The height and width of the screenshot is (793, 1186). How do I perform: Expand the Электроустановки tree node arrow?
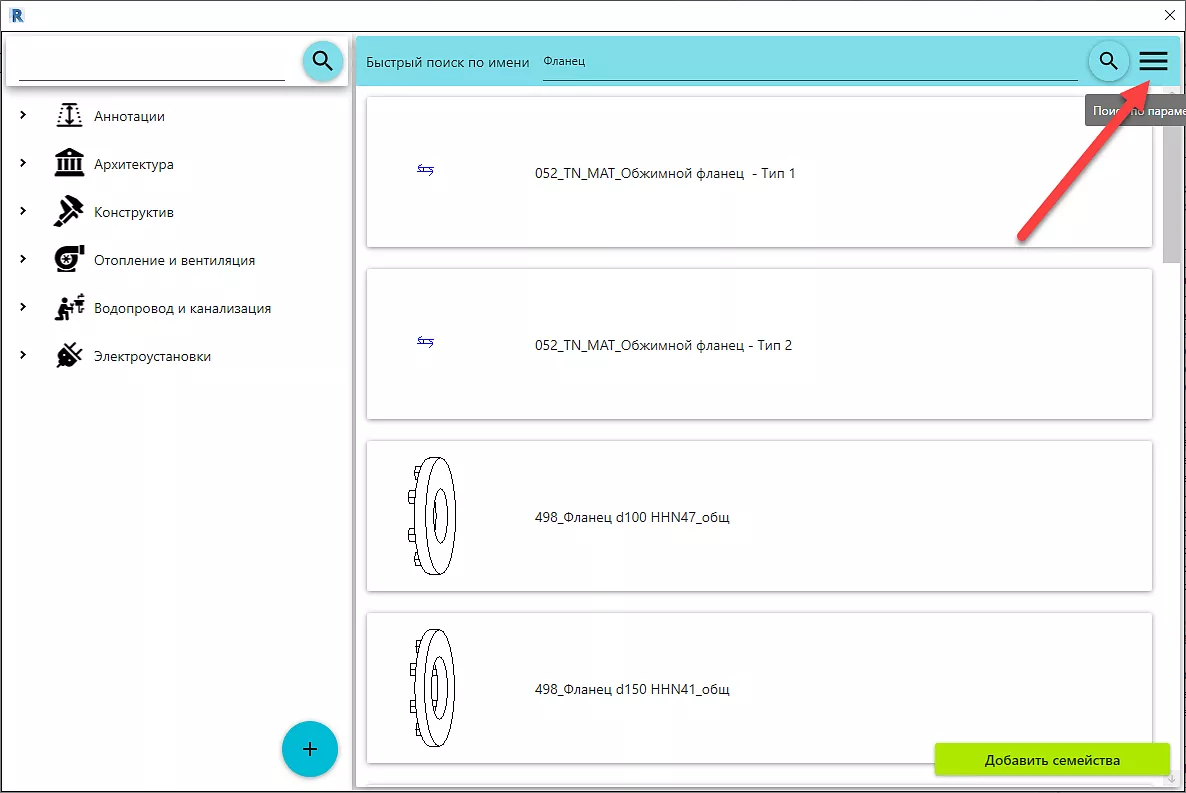(x=23, y=356)
